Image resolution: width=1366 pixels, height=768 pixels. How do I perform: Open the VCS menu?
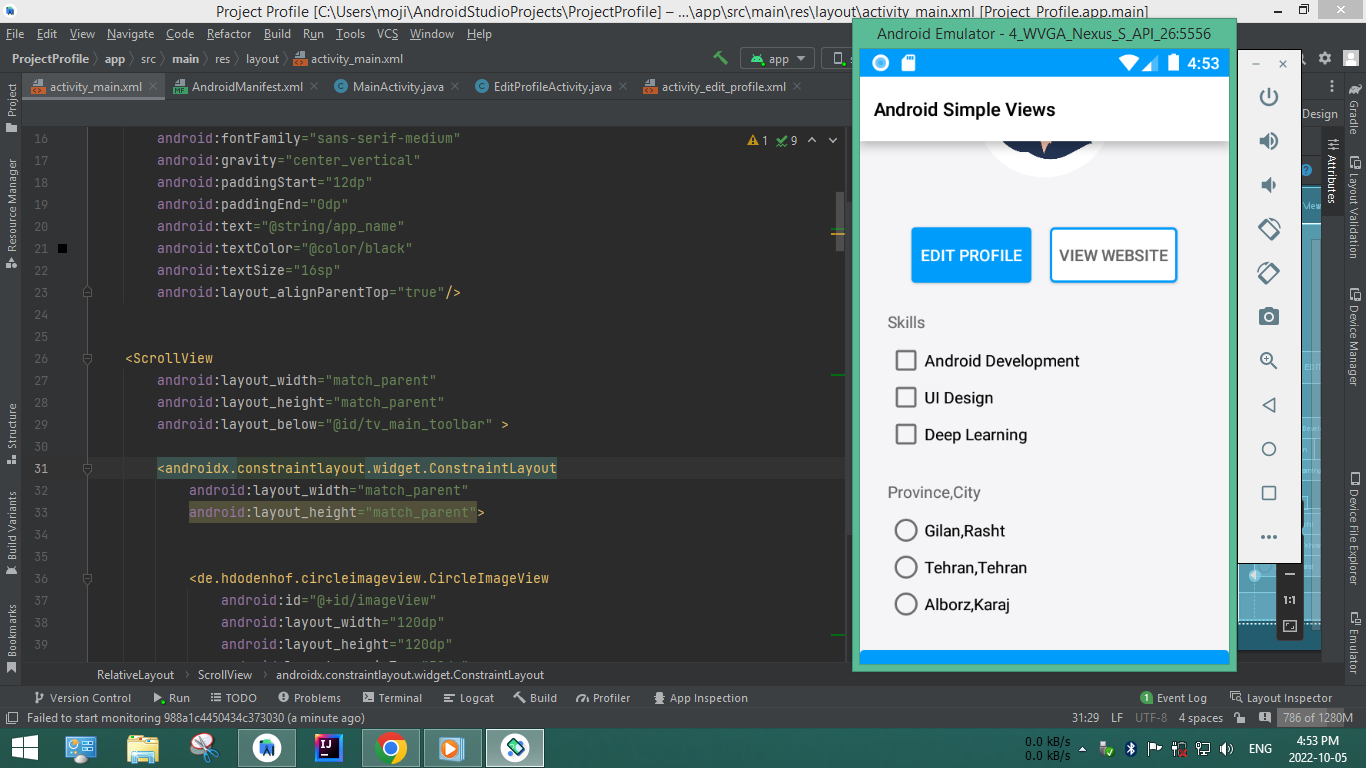coord(387,34)
